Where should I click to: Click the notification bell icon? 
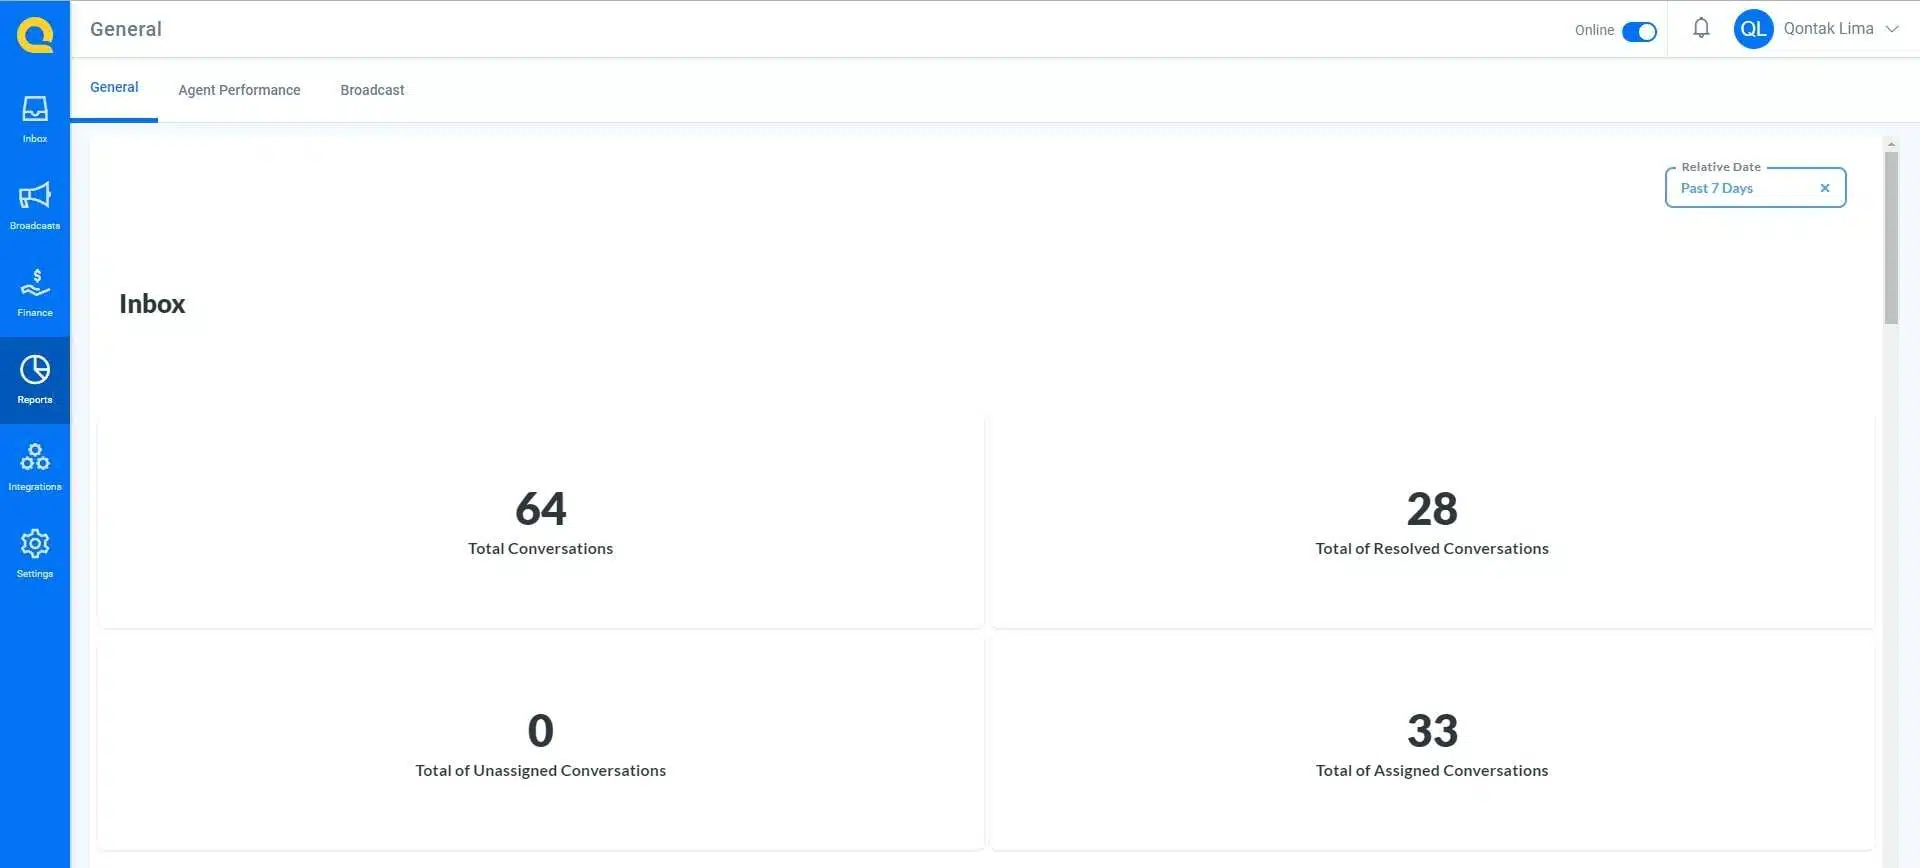(x=1701, y=29)
